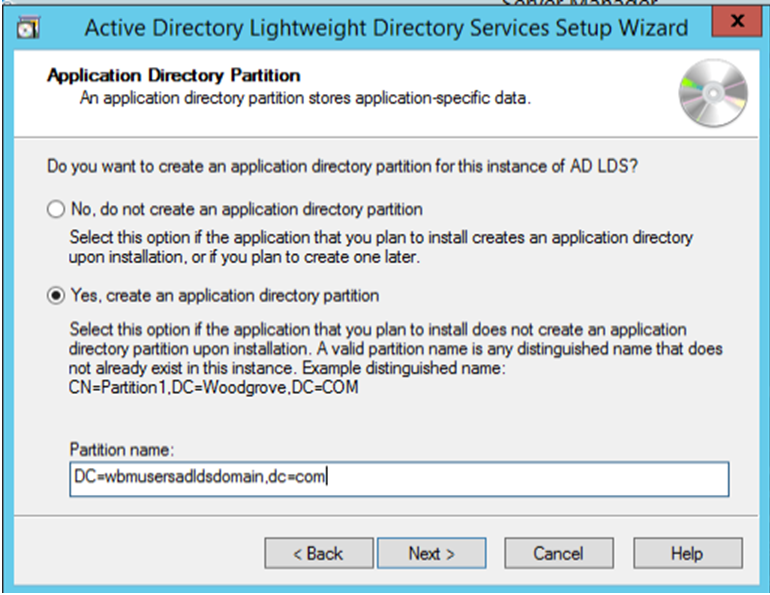Viewport: 770px width, 595px height.
Task: Click the explanation text under the No option
Action: [x=380, y=246]
